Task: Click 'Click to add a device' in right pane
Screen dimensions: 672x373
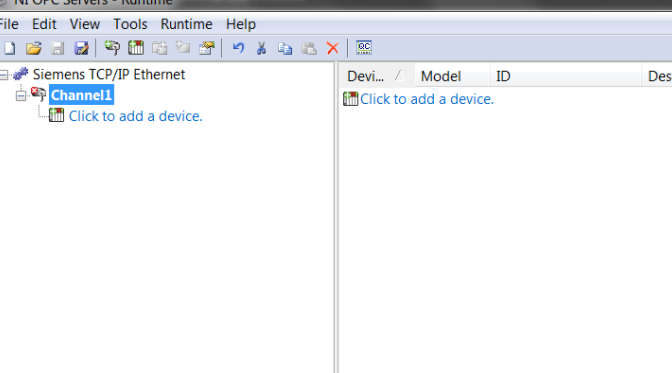Action: (x=427, y=99)
